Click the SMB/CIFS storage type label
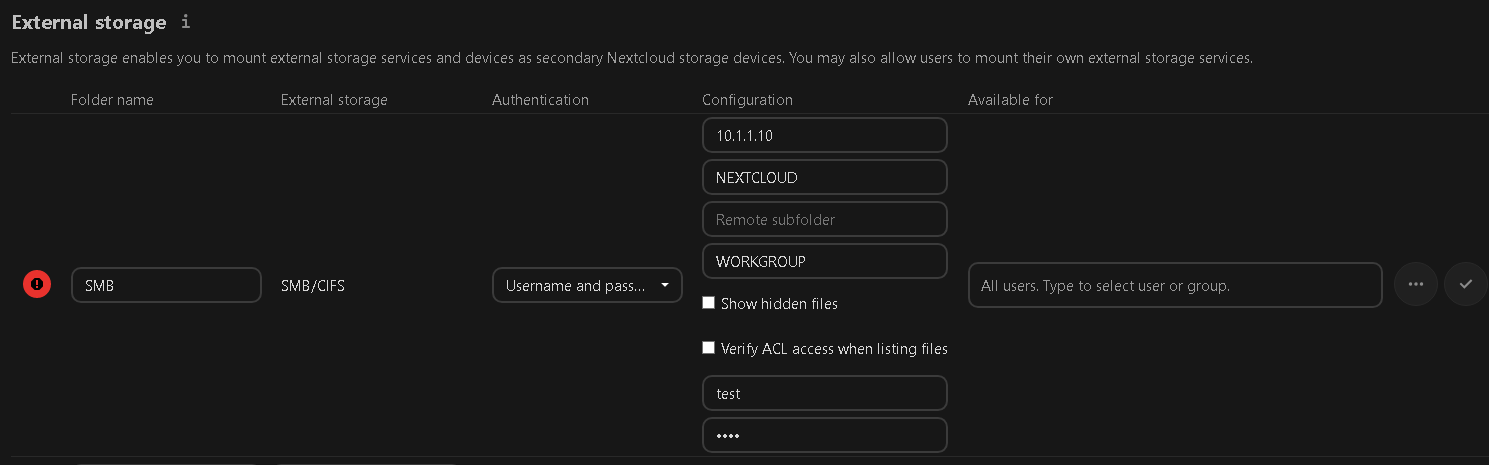The height and width of the screenshot is (465, 1489). (313, 286)
